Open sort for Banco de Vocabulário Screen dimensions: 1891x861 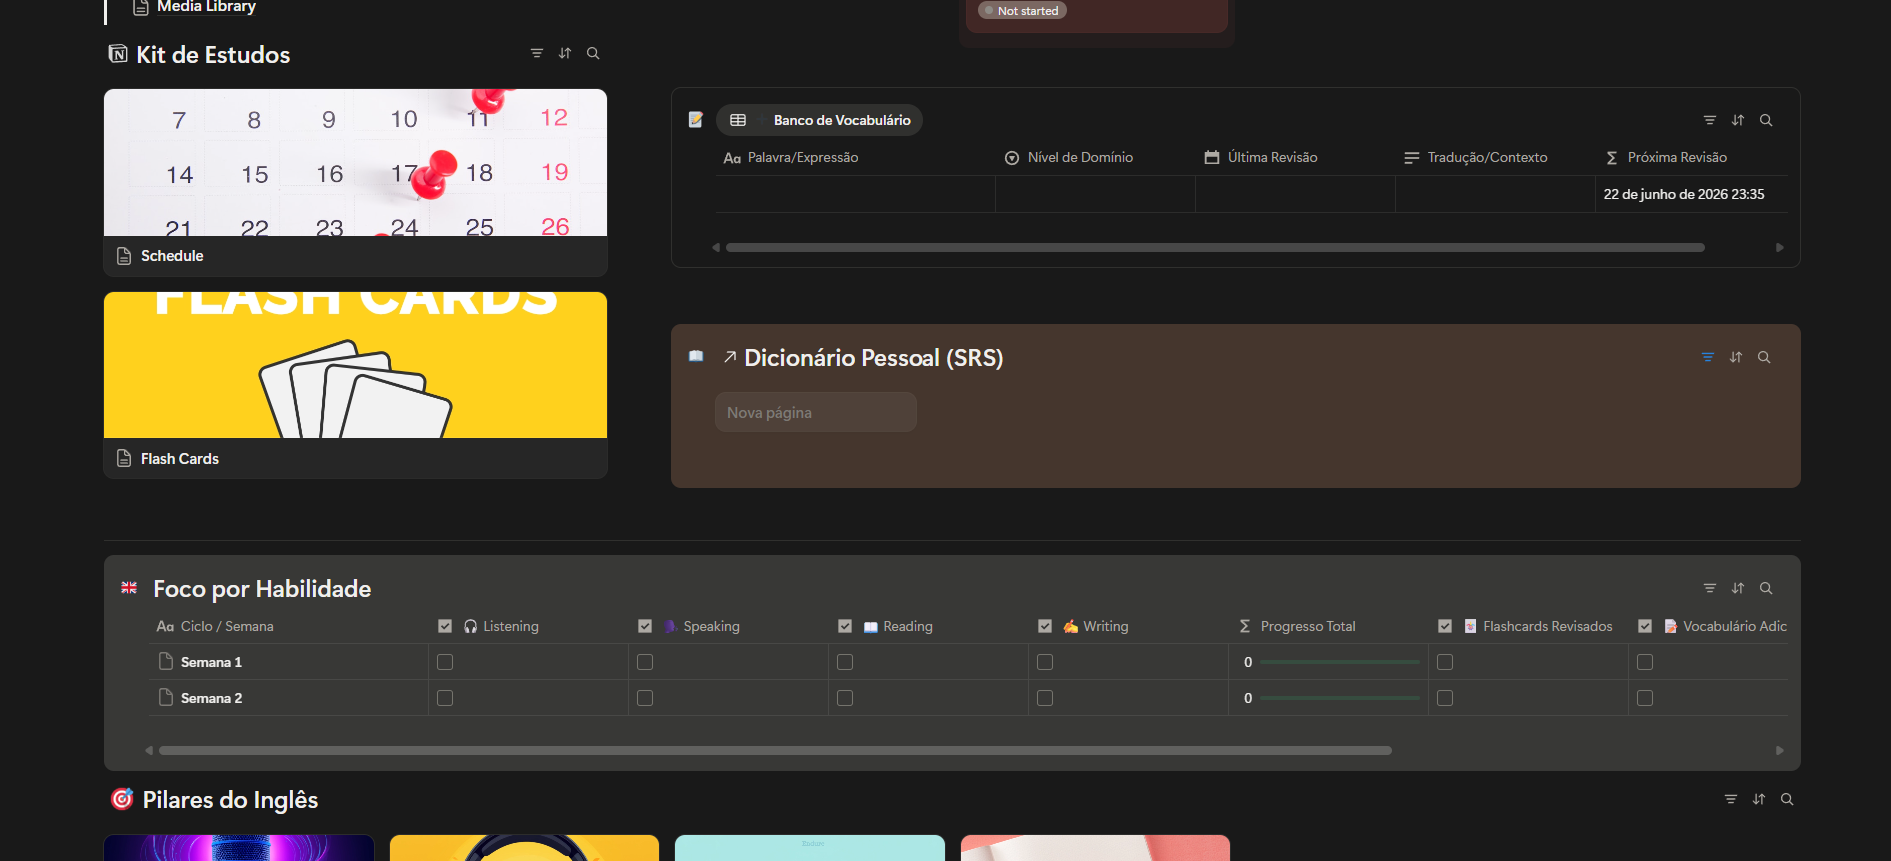1738,120
